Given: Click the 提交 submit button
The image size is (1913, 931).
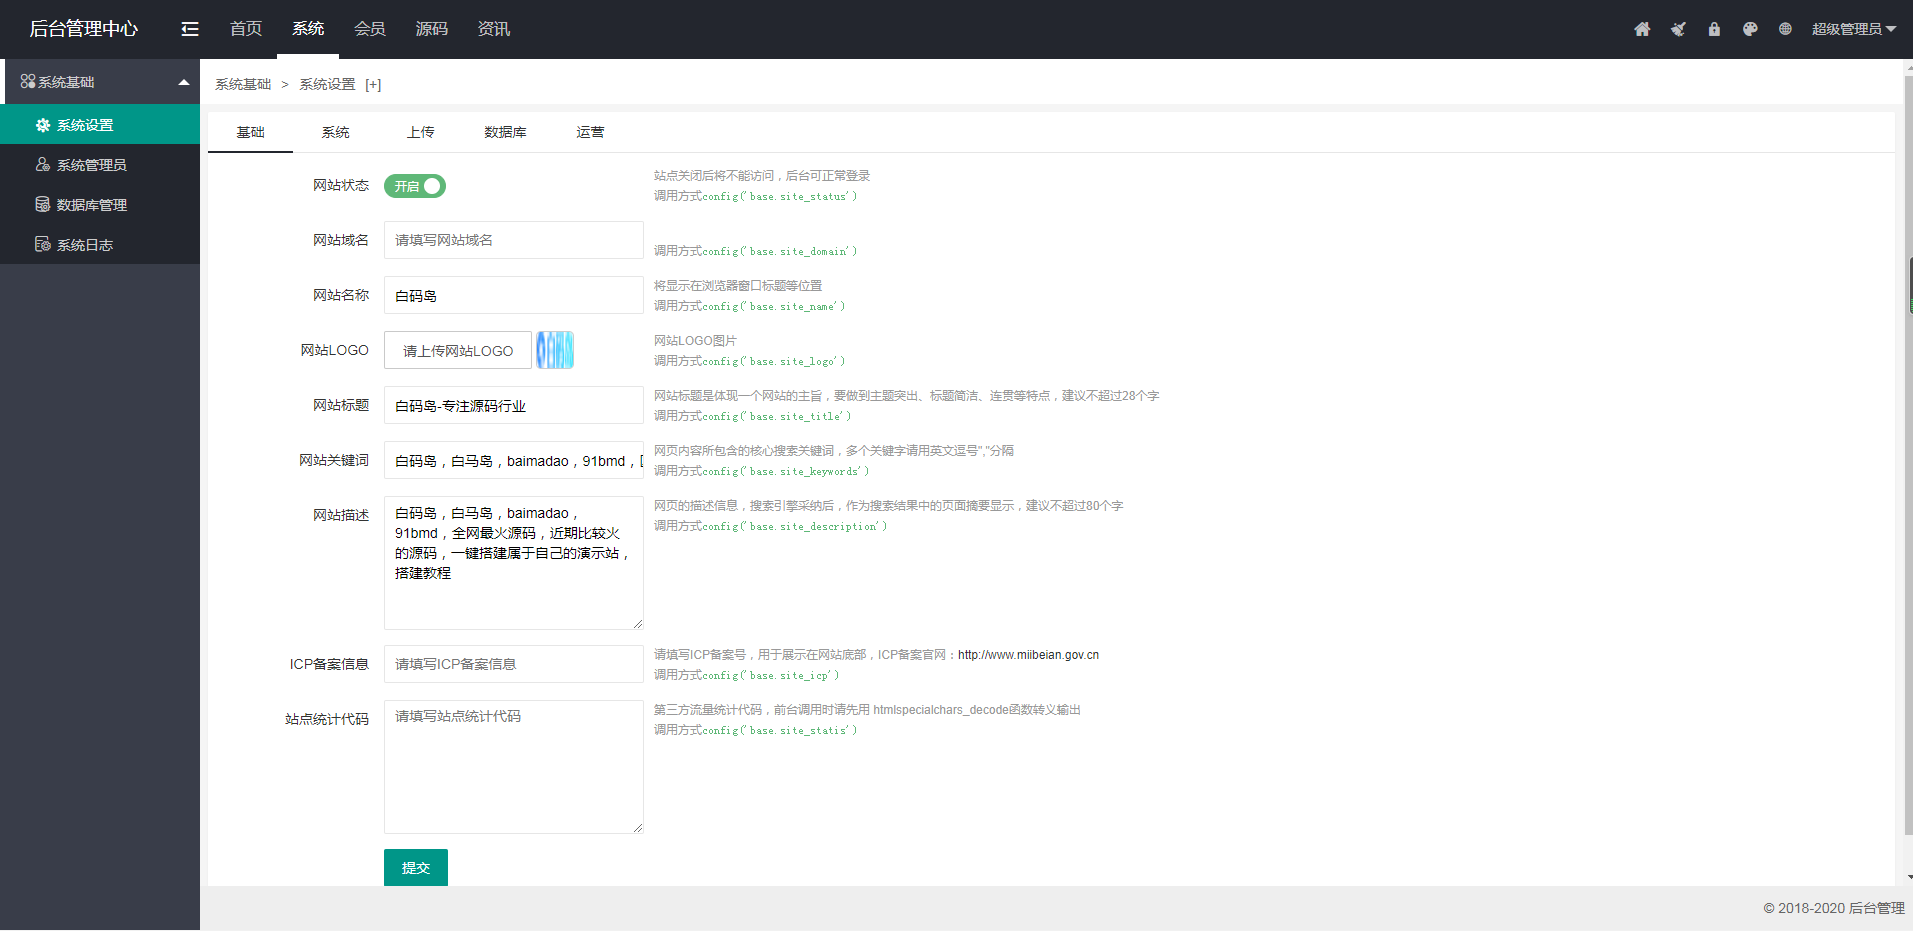Looking at the screenshot, I should pyautogui.click(x=415, y=867).
